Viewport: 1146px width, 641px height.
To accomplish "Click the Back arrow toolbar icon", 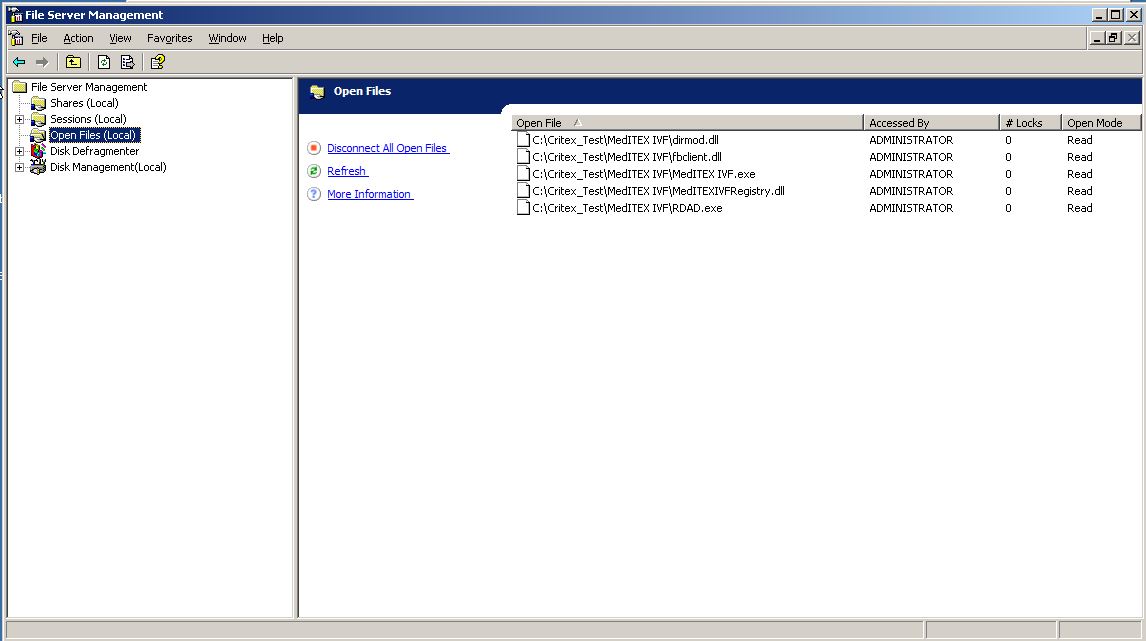I will tap(20, 62).
